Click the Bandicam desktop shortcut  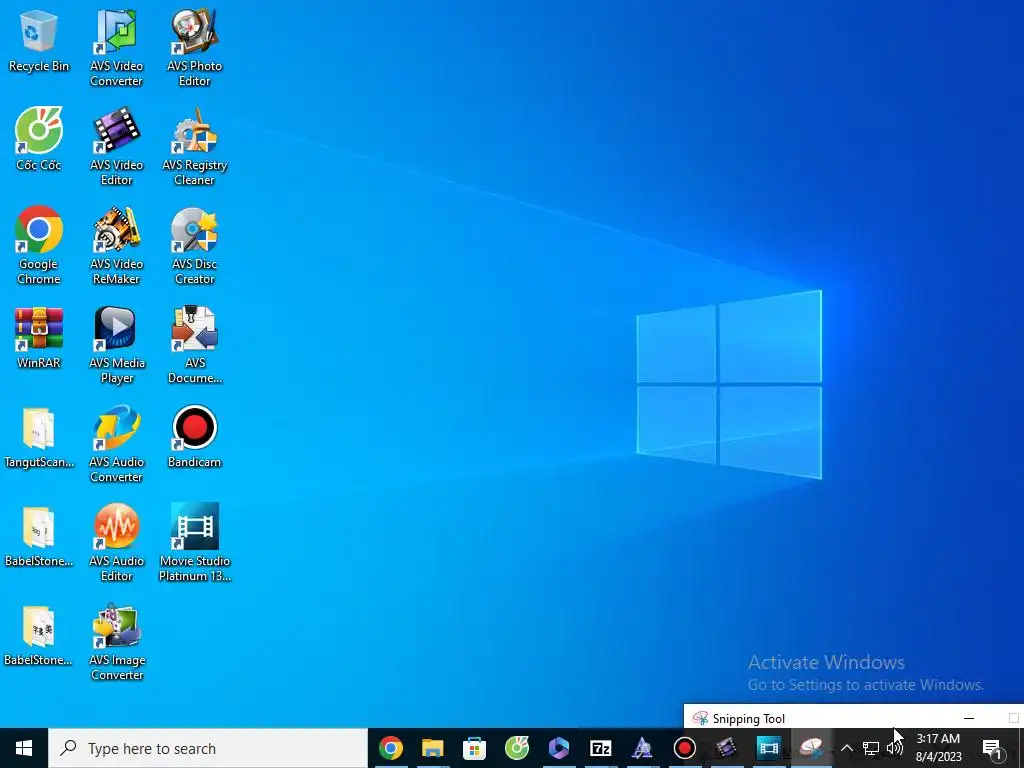(x=195, y=437)
